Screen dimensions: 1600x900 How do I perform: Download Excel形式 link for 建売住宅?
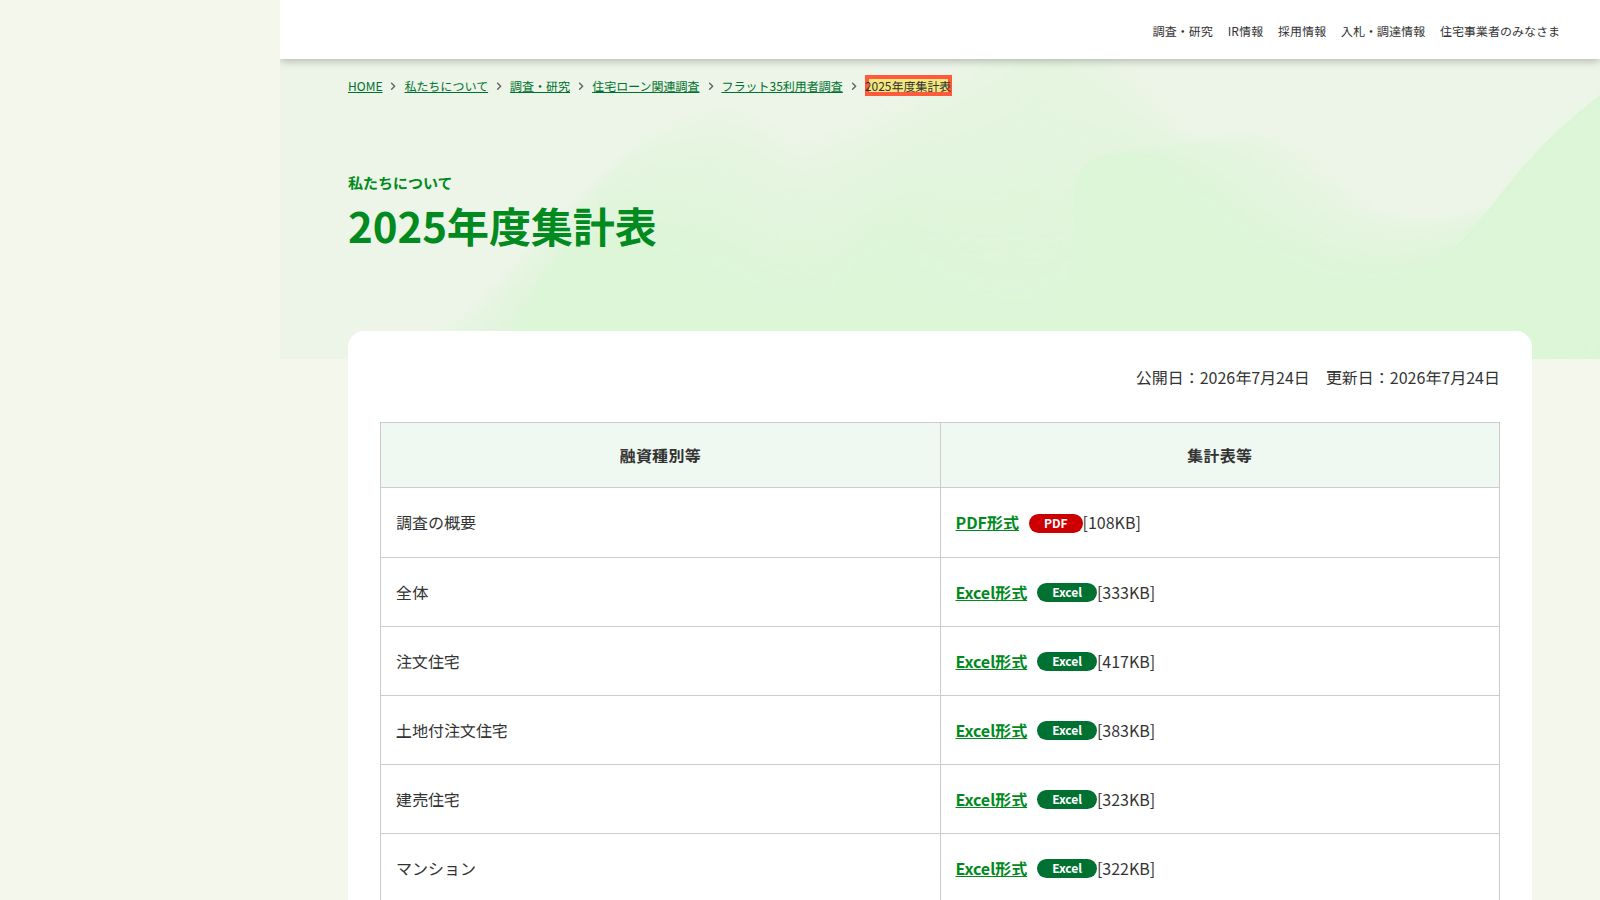click(991, 800)
